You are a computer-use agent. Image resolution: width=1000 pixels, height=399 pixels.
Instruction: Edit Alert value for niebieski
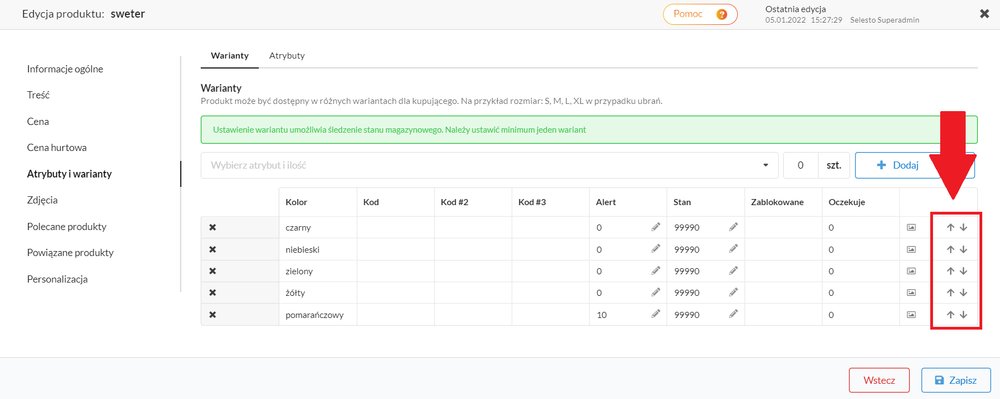point(656,249)
